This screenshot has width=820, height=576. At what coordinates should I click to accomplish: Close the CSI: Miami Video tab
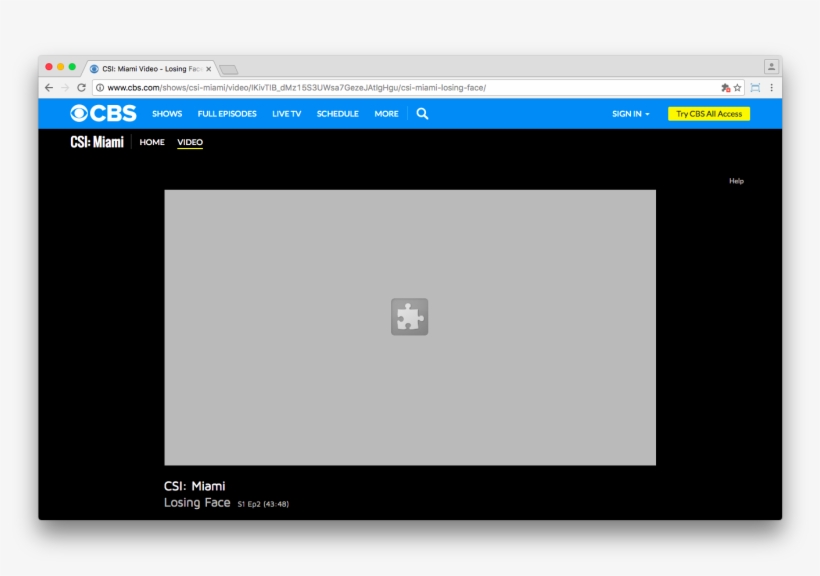click(209, 69)
